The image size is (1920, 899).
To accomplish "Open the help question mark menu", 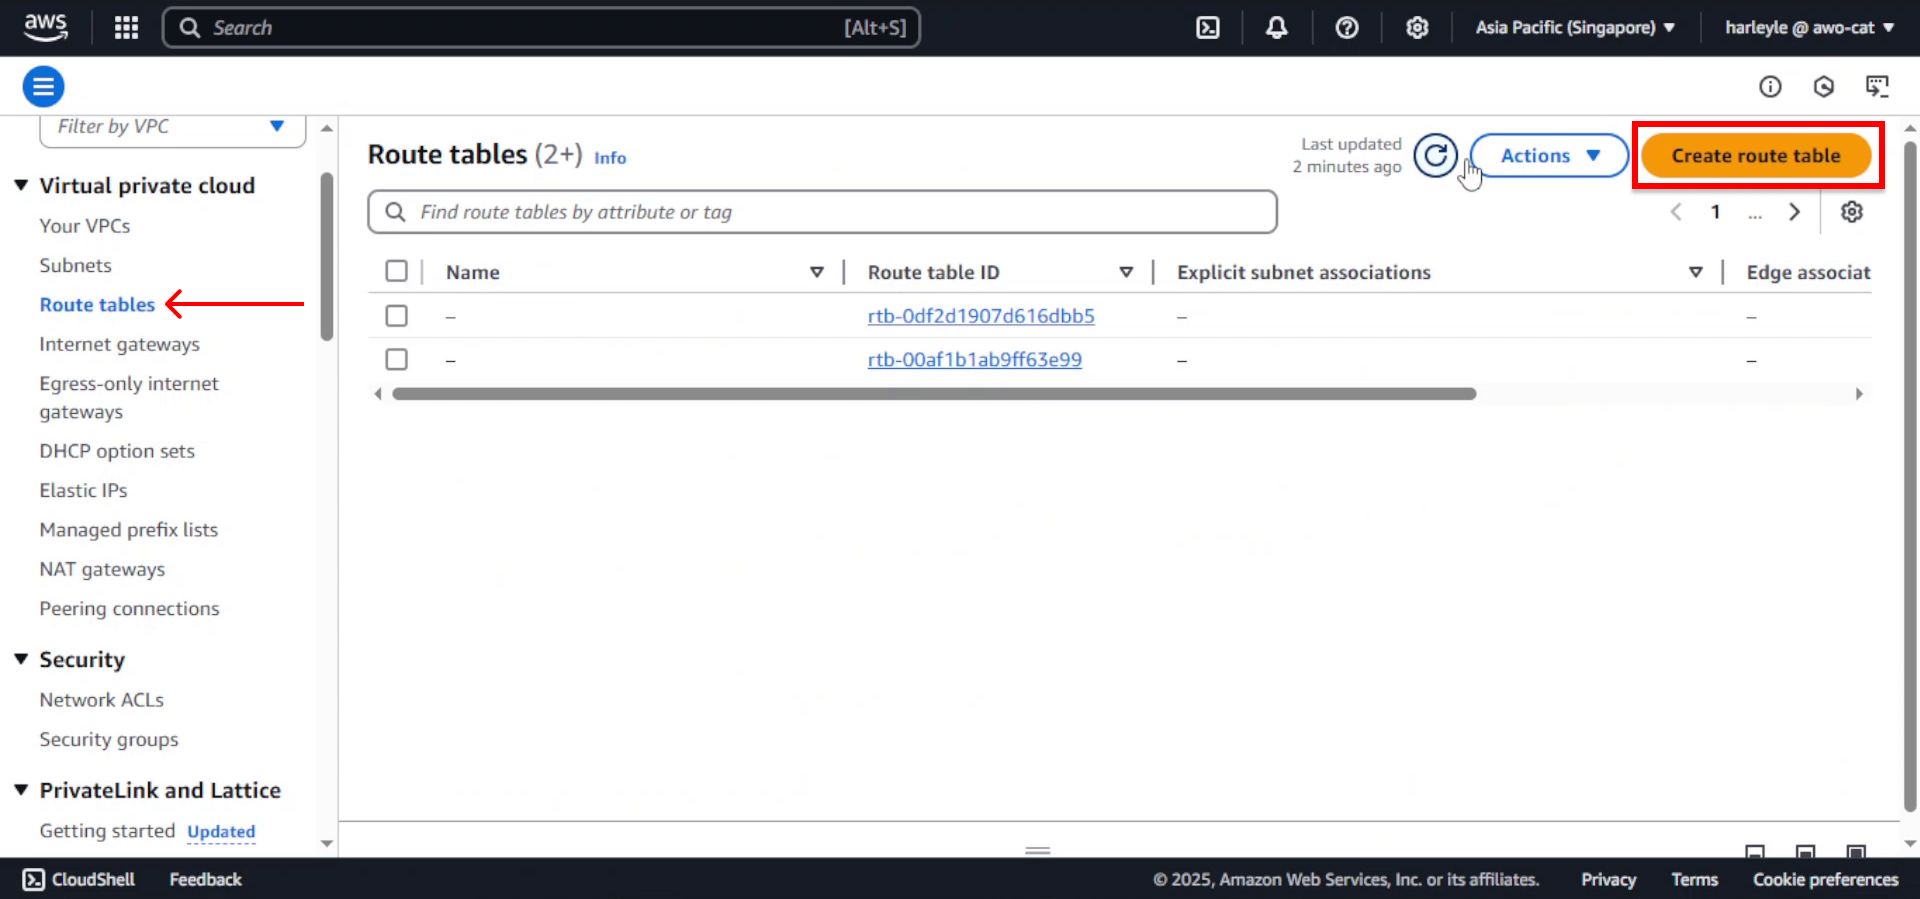I will tap(1347, 28).
